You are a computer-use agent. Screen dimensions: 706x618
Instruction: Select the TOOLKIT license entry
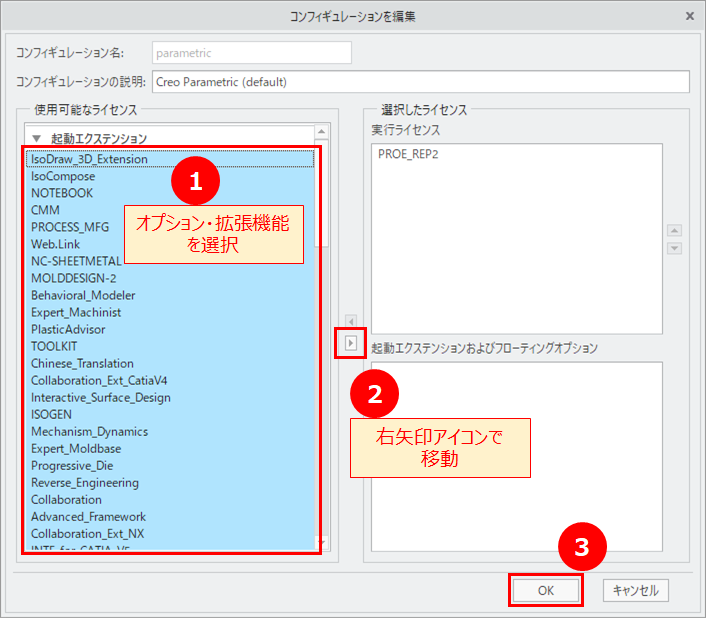click(x=54, y=346)
